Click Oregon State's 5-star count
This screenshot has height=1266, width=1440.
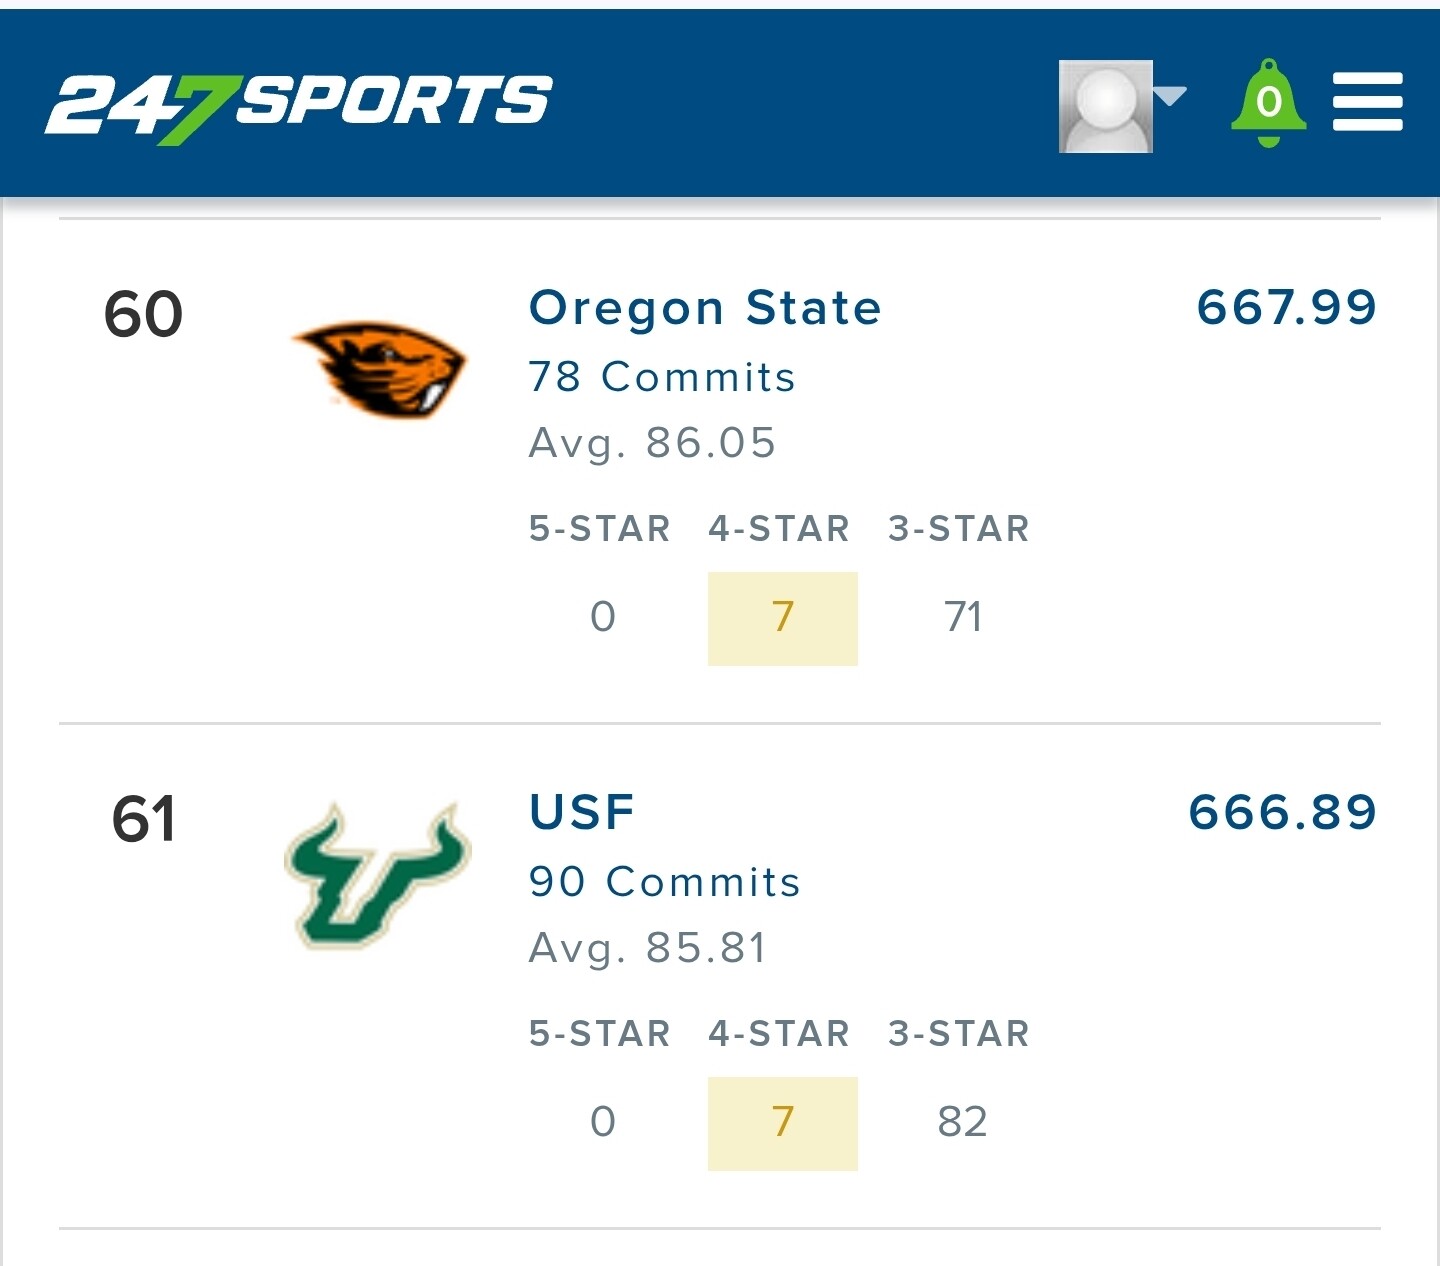[x=603, y=617]
